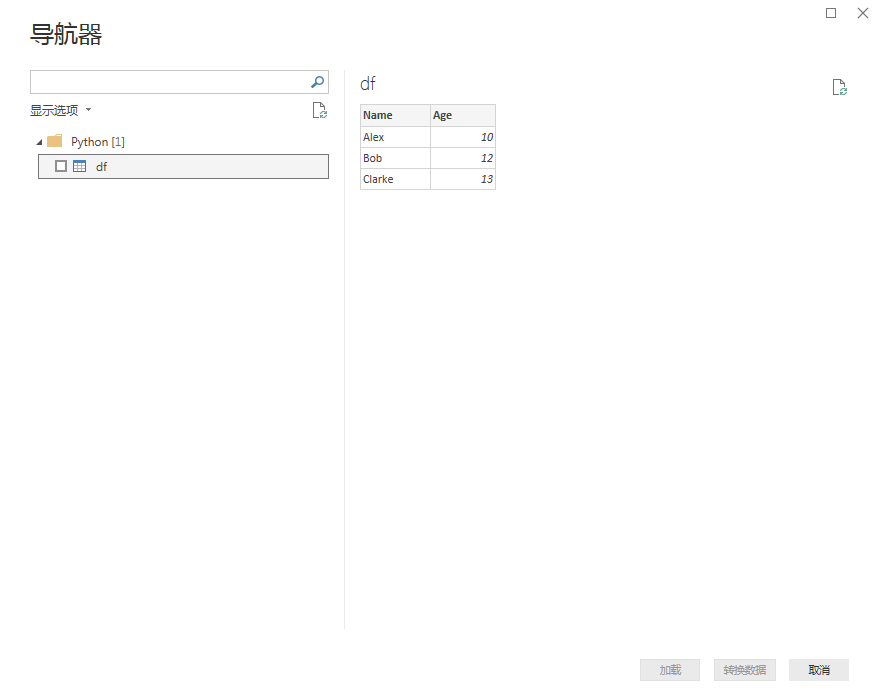The image size is (879, 699).
Task: Click the 加载 button
Action: pos(670,670)
